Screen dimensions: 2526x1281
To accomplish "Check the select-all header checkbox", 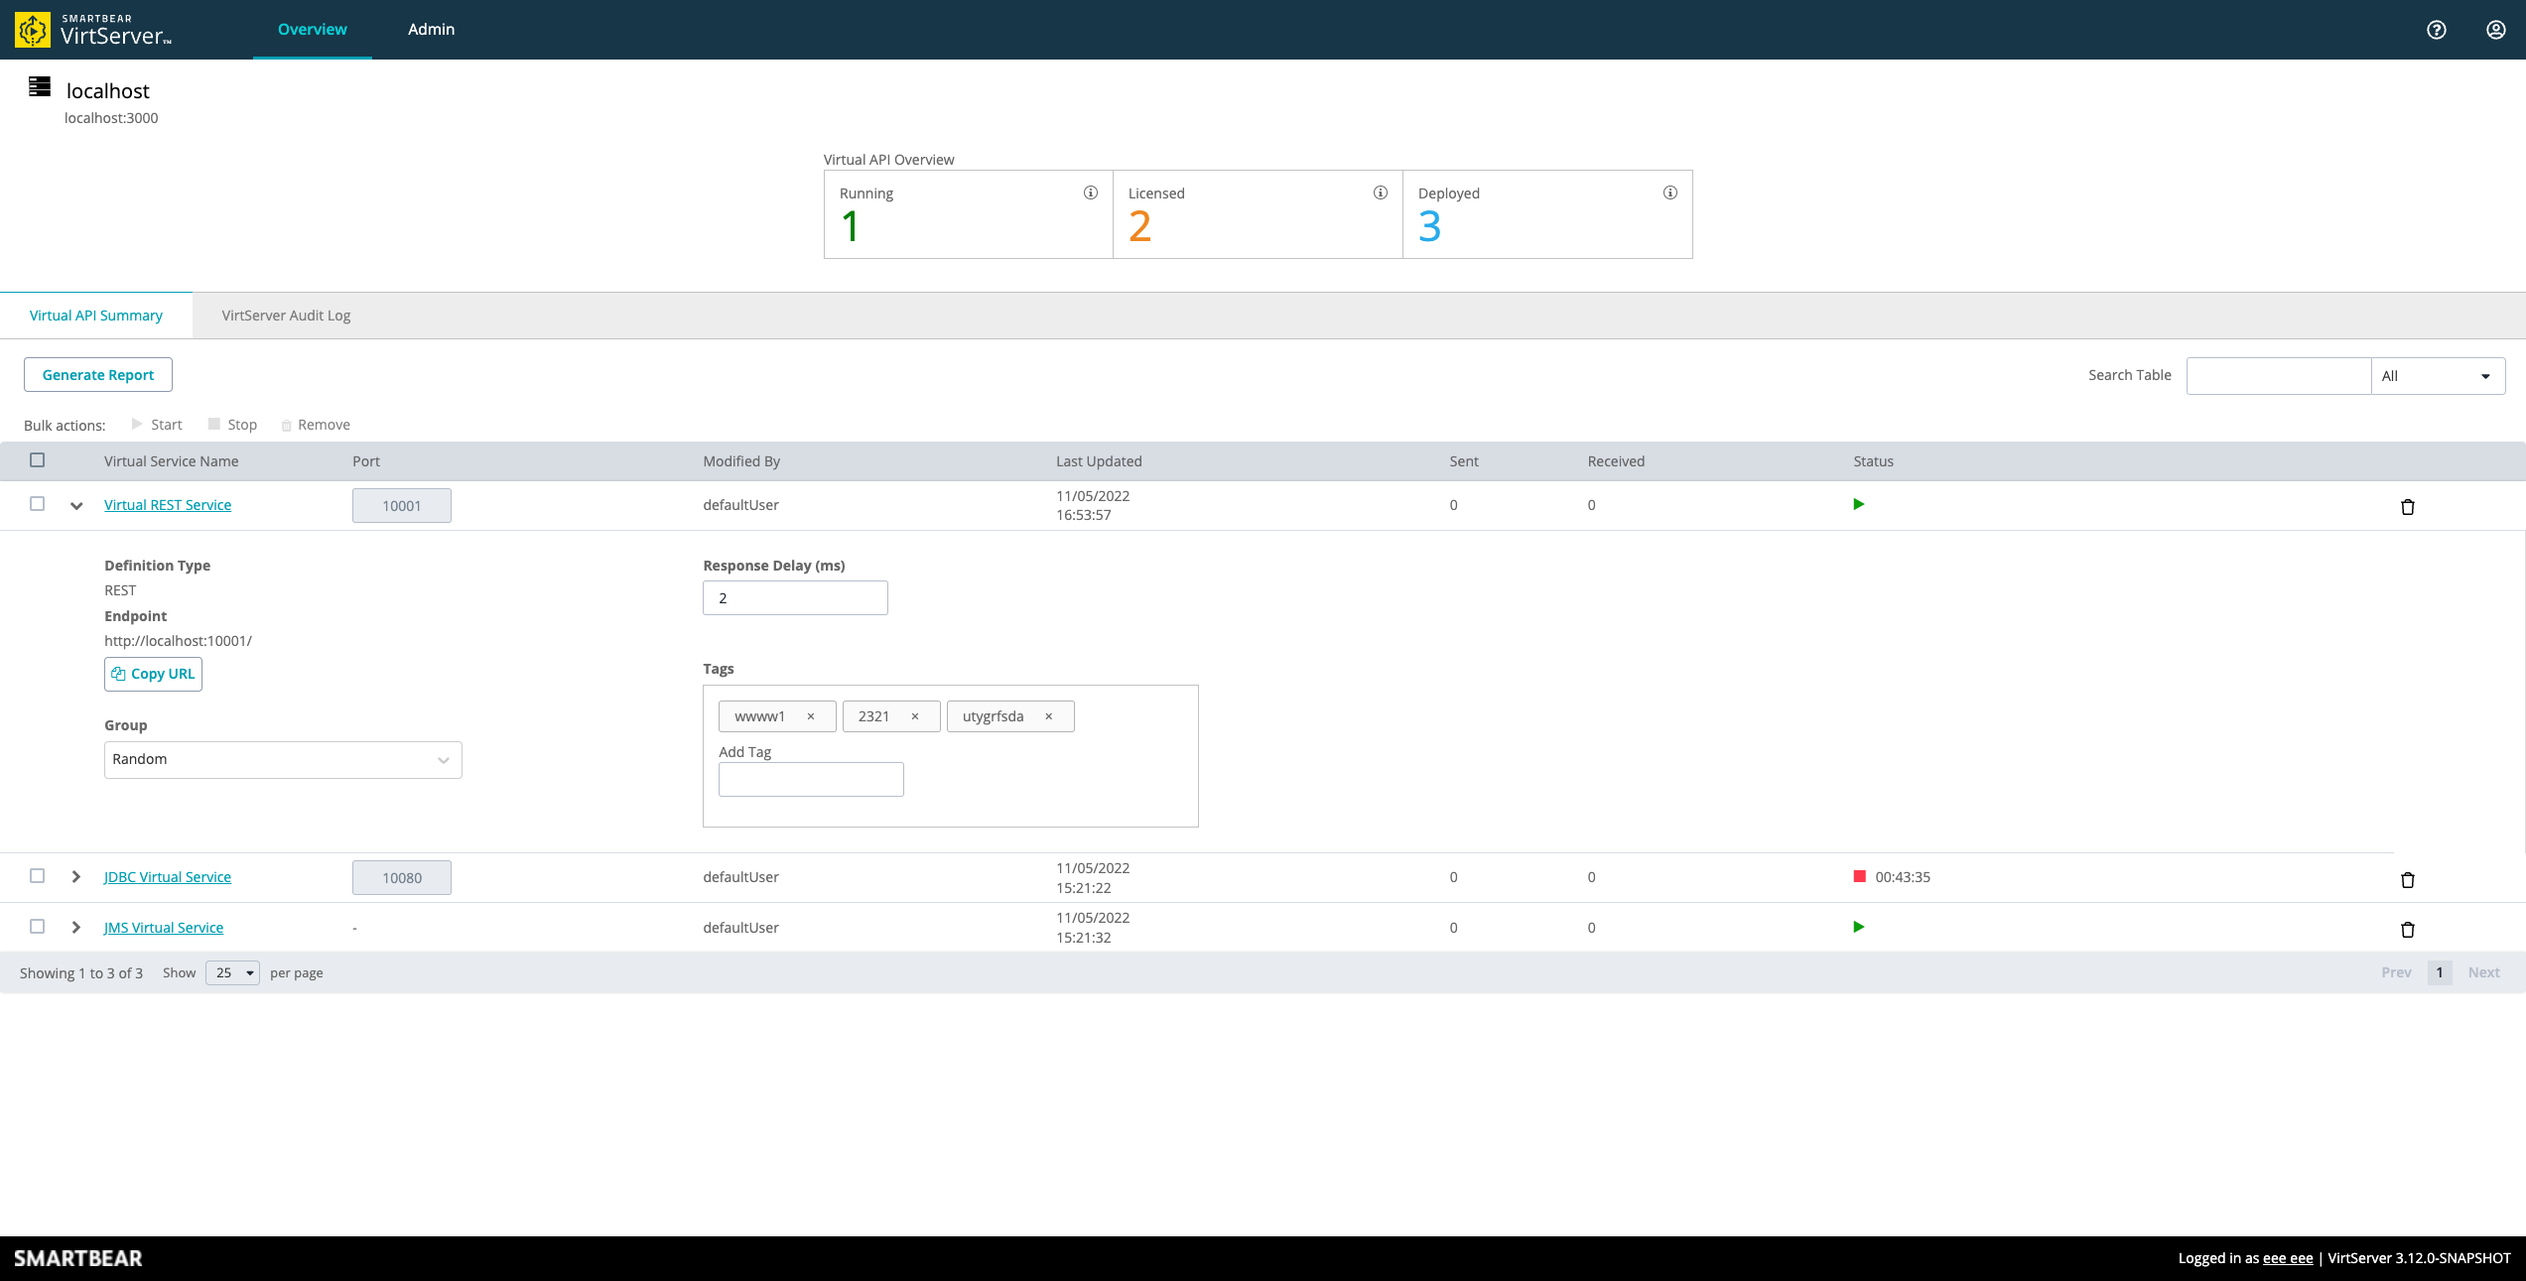I will pyautogui.click(x=37, y=460).
